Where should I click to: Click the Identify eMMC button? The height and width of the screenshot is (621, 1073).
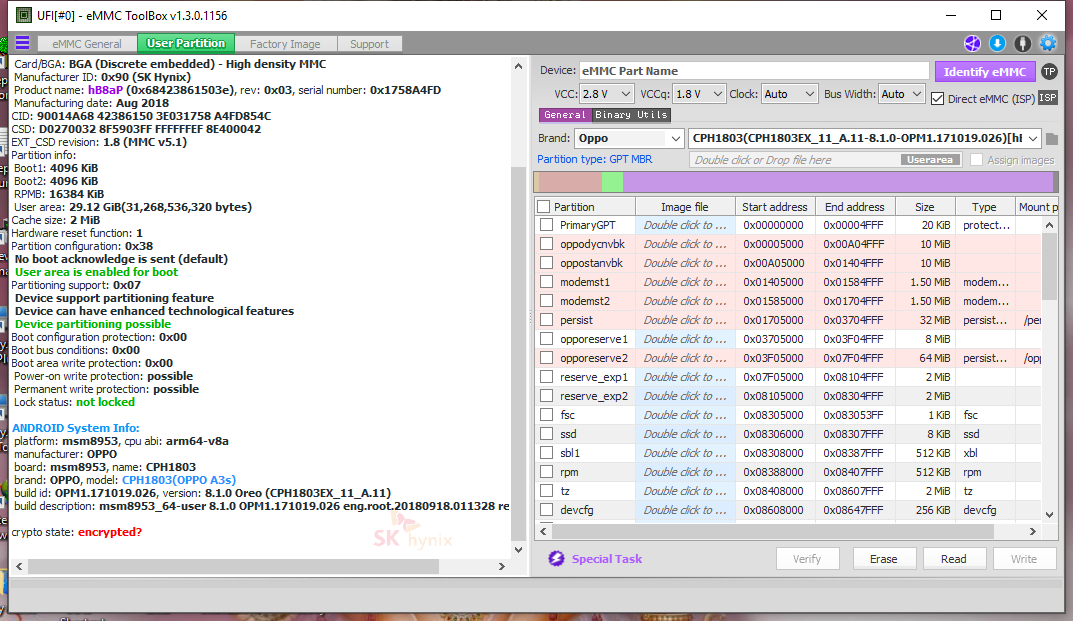coord(985,71)
